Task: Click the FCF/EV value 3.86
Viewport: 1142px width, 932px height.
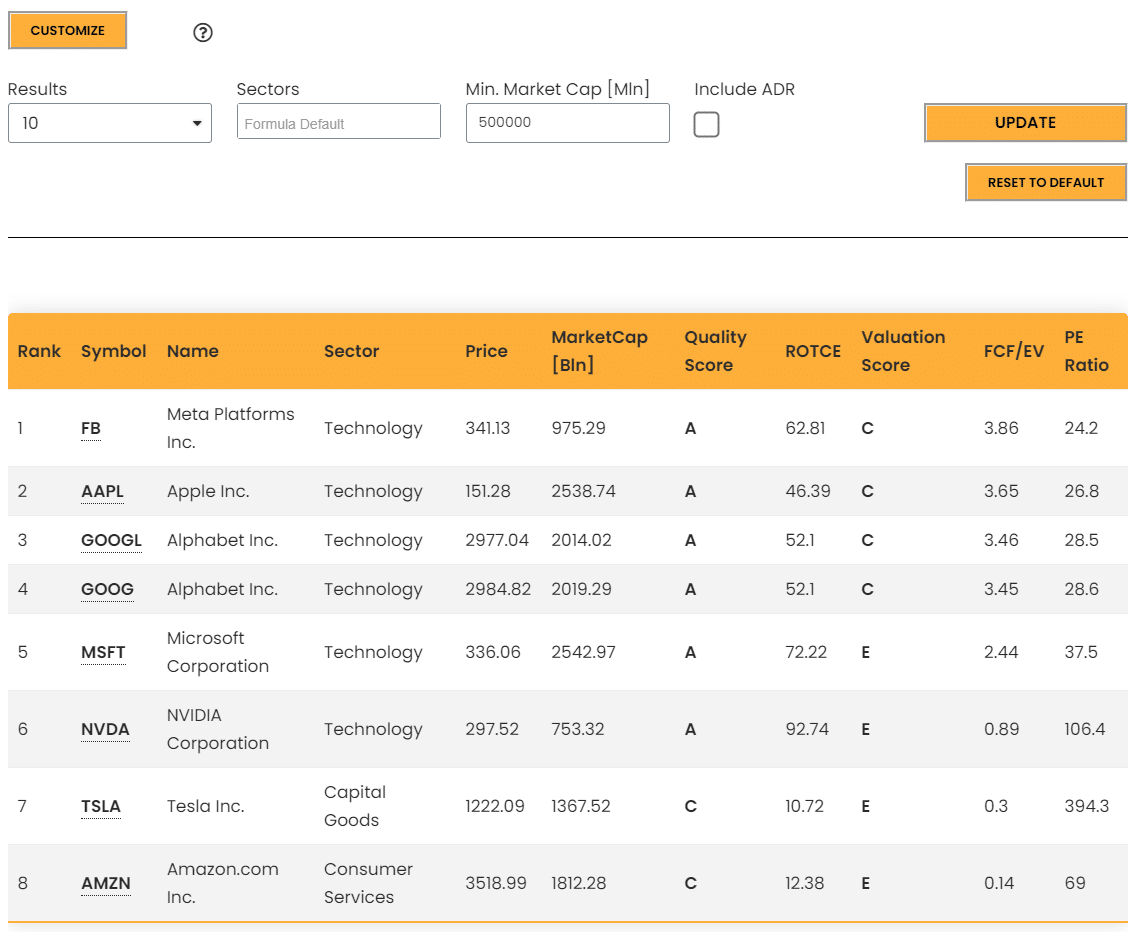Action: [x=1001, y=428]
